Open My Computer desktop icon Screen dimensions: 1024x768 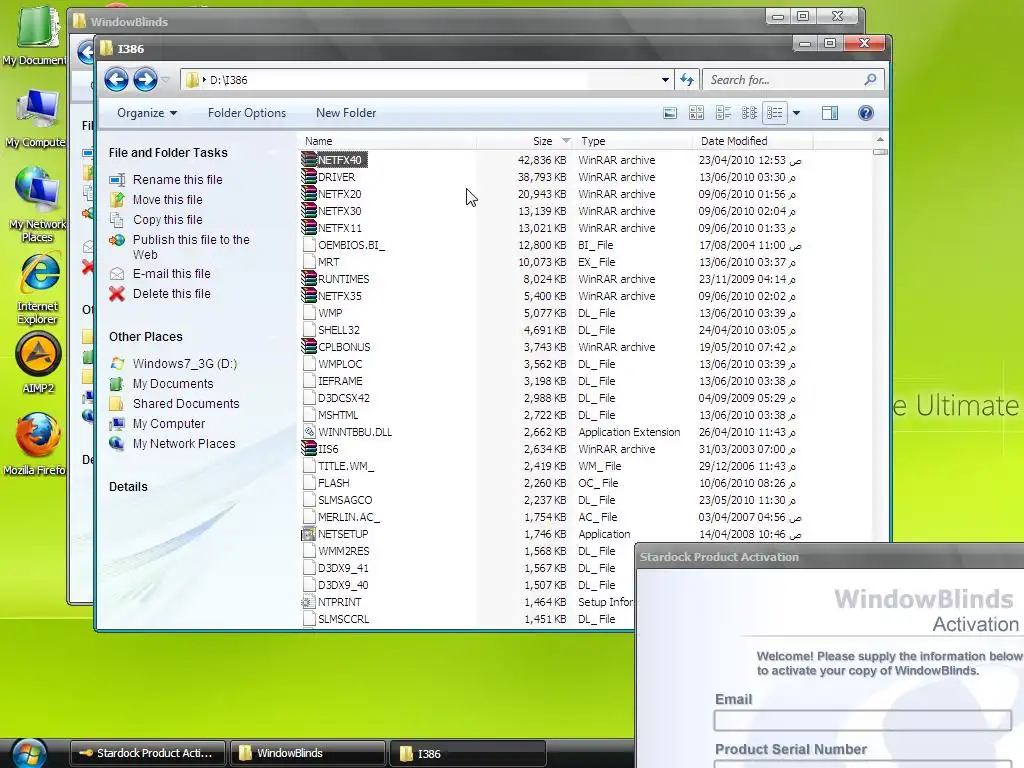point(36,118)
